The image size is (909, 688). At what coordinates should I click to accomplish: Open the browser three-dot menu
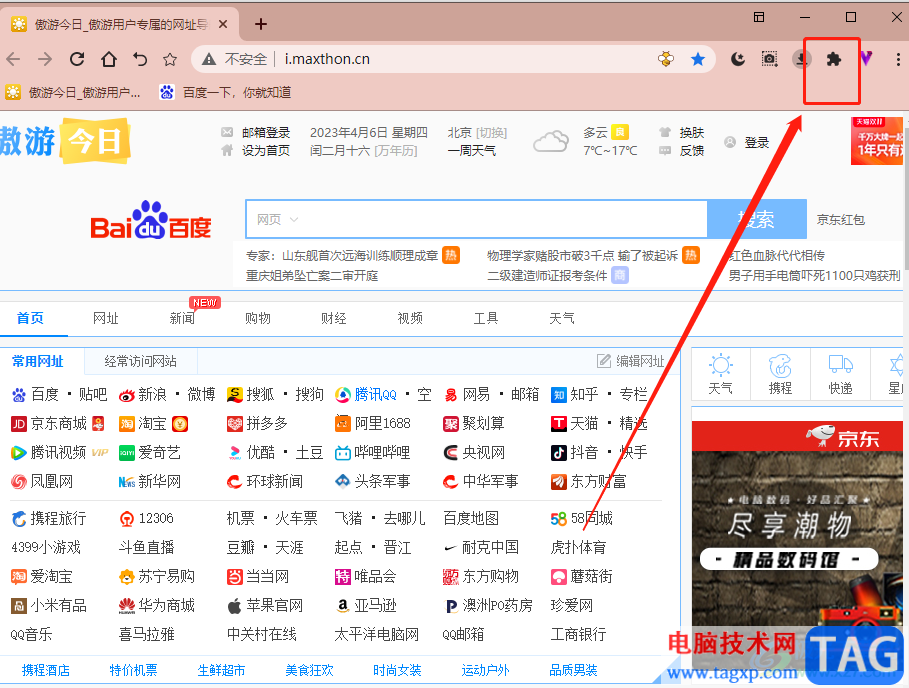point(898,59)
